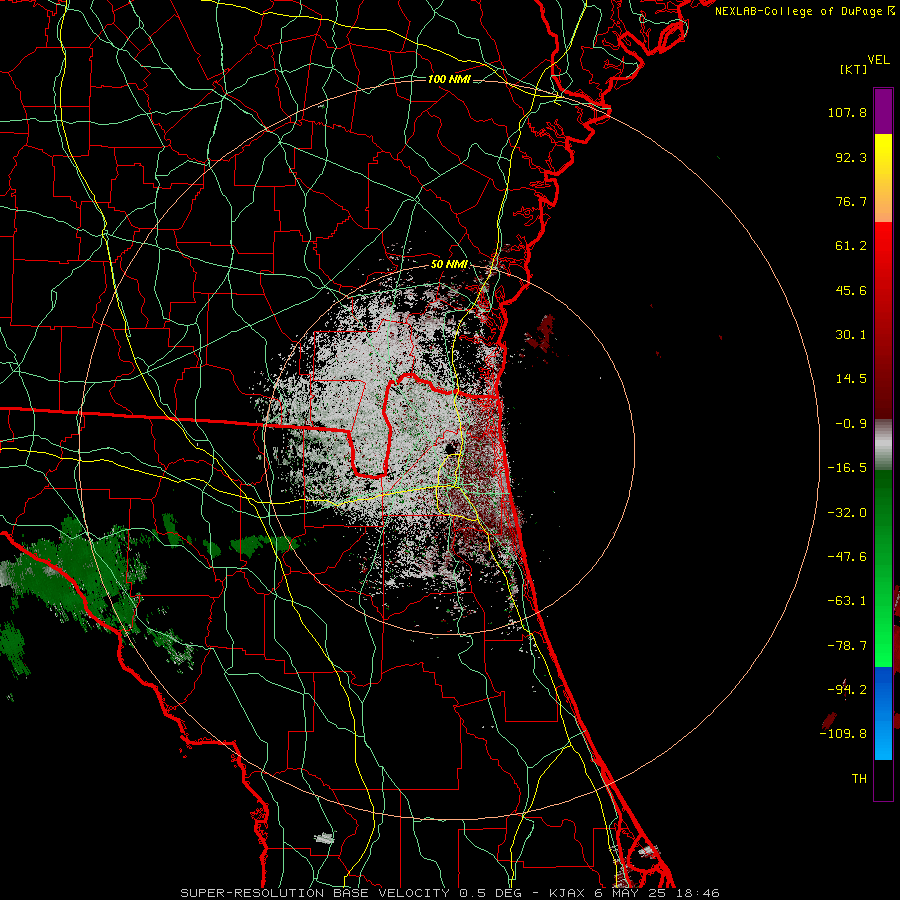900x900 pixels.
Task: Click the VEL legend heading
Action: tap(878, 60)
